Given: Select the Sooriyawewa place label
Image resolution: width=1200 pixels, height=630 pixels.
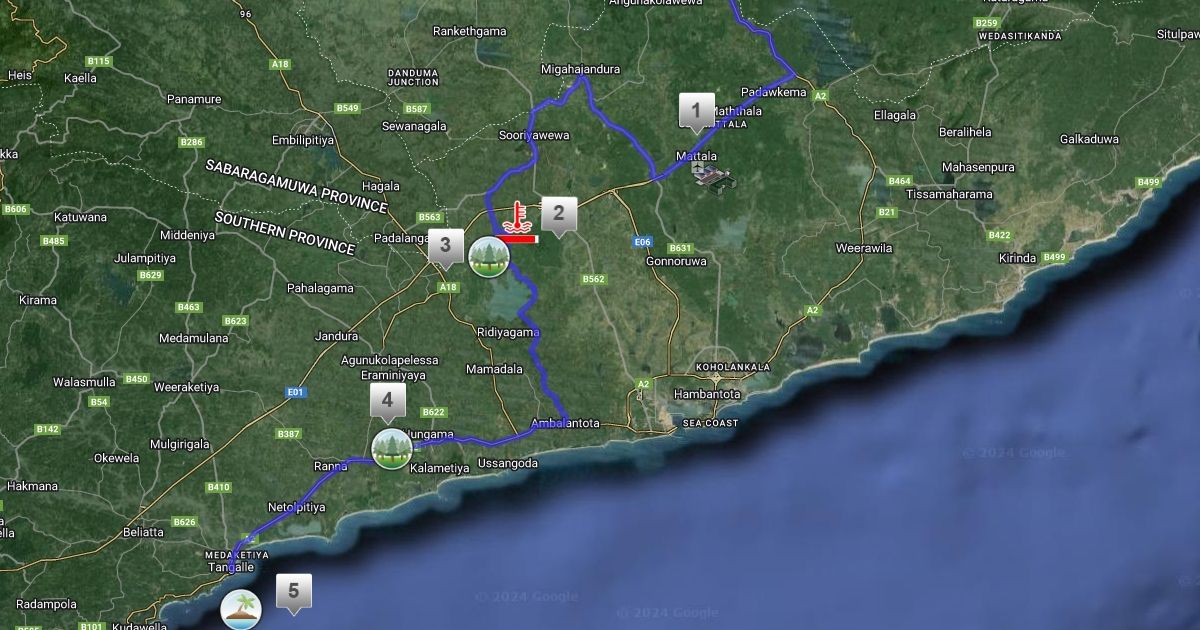Looking at the screenshot, I should (534, 134).
